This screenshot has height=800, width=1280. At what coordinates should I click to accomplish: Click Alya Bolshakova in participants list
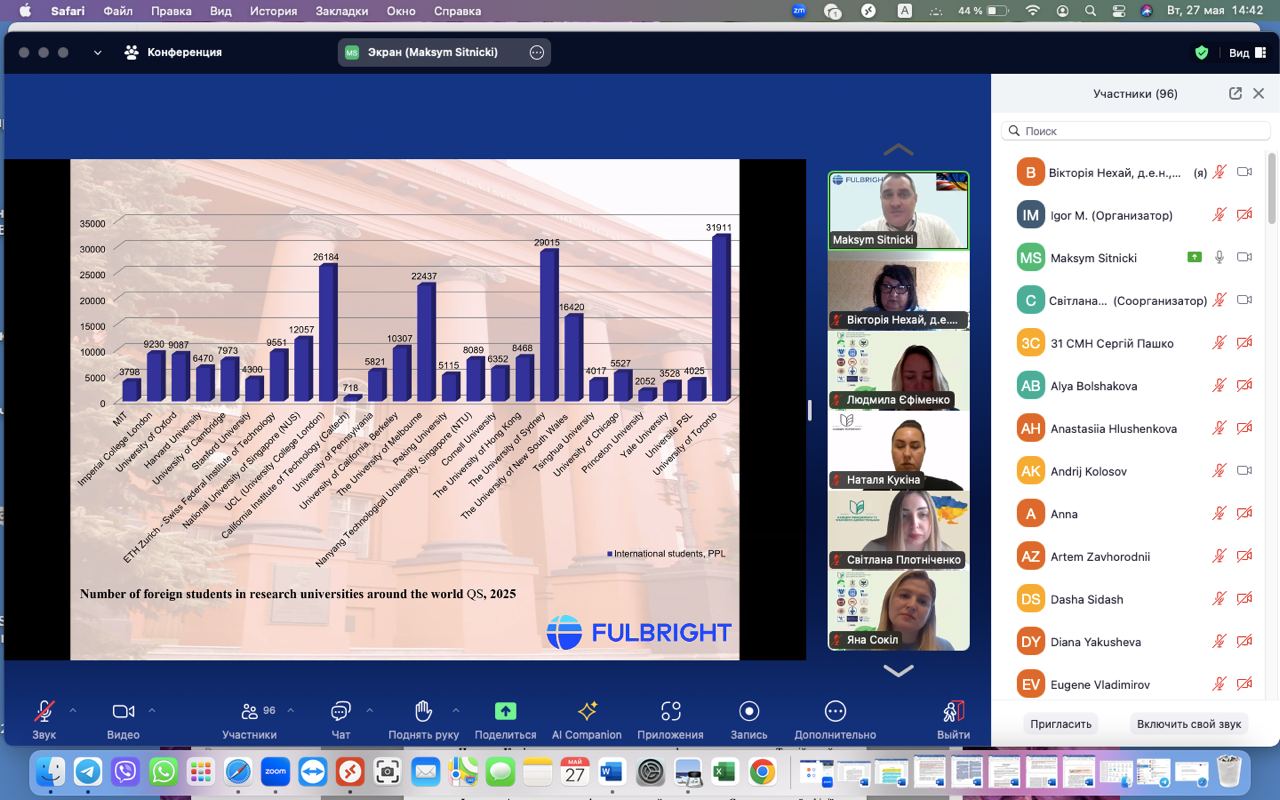tap(1135, 386)
